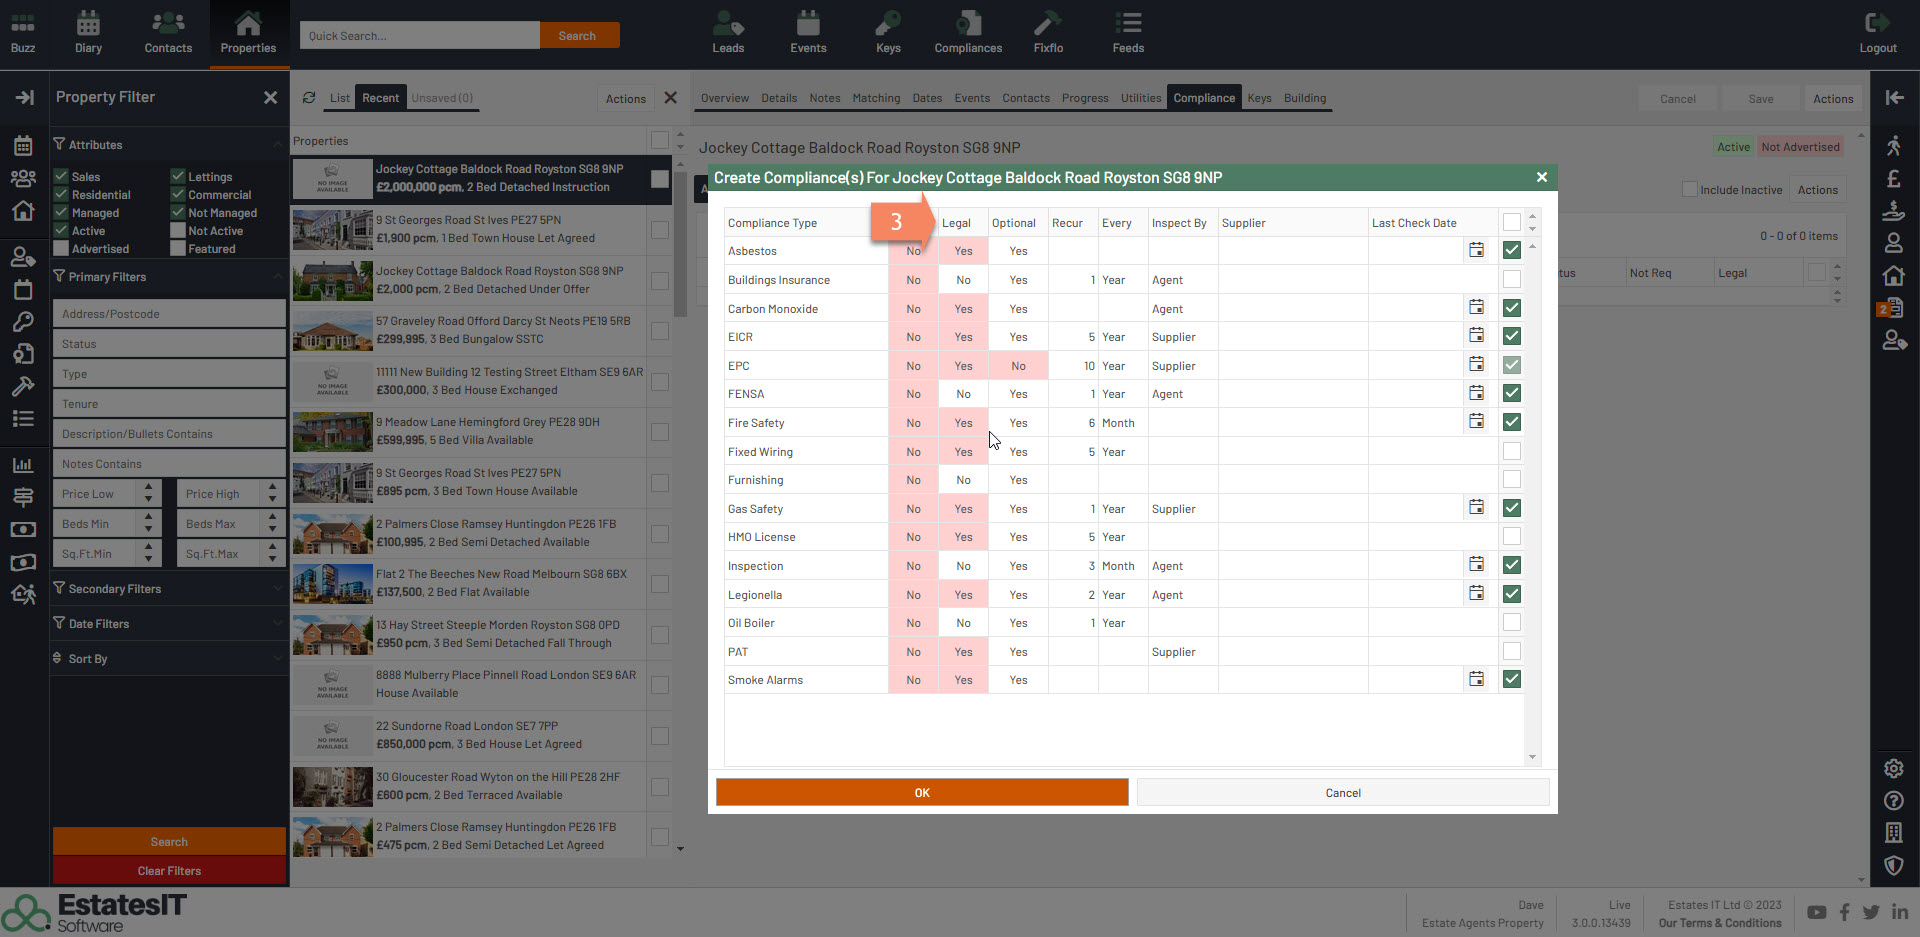Switch to the Recent properties tab

pos(380,98)
